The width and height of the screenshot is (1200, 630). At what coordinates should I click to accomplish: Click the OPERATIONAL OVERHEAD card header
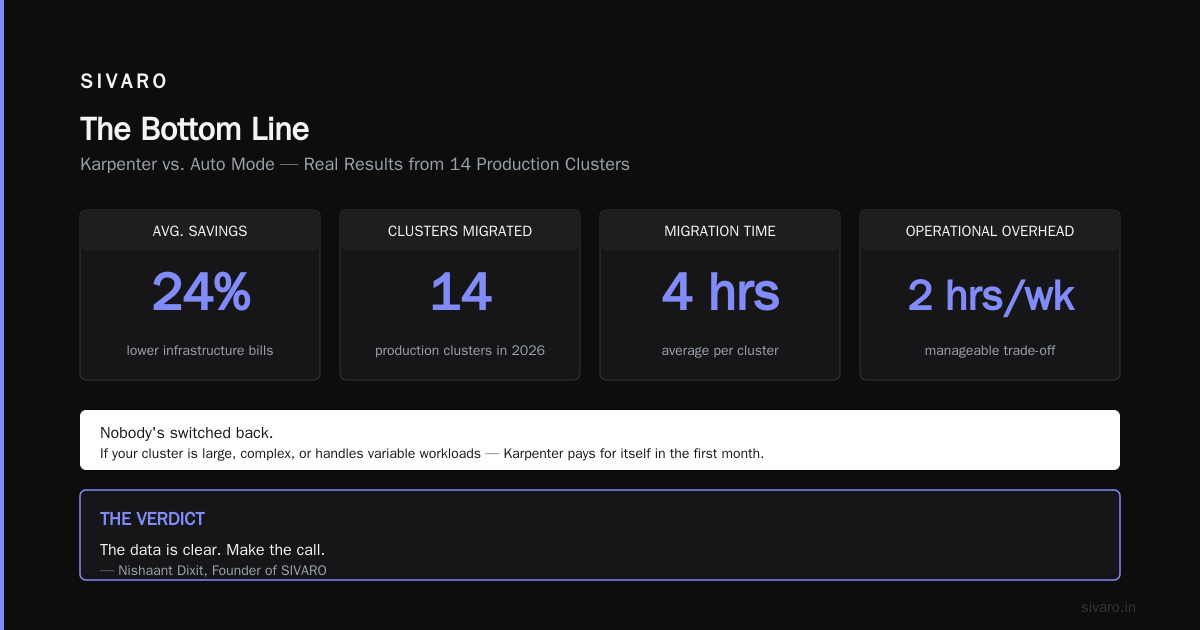point(990,231)
